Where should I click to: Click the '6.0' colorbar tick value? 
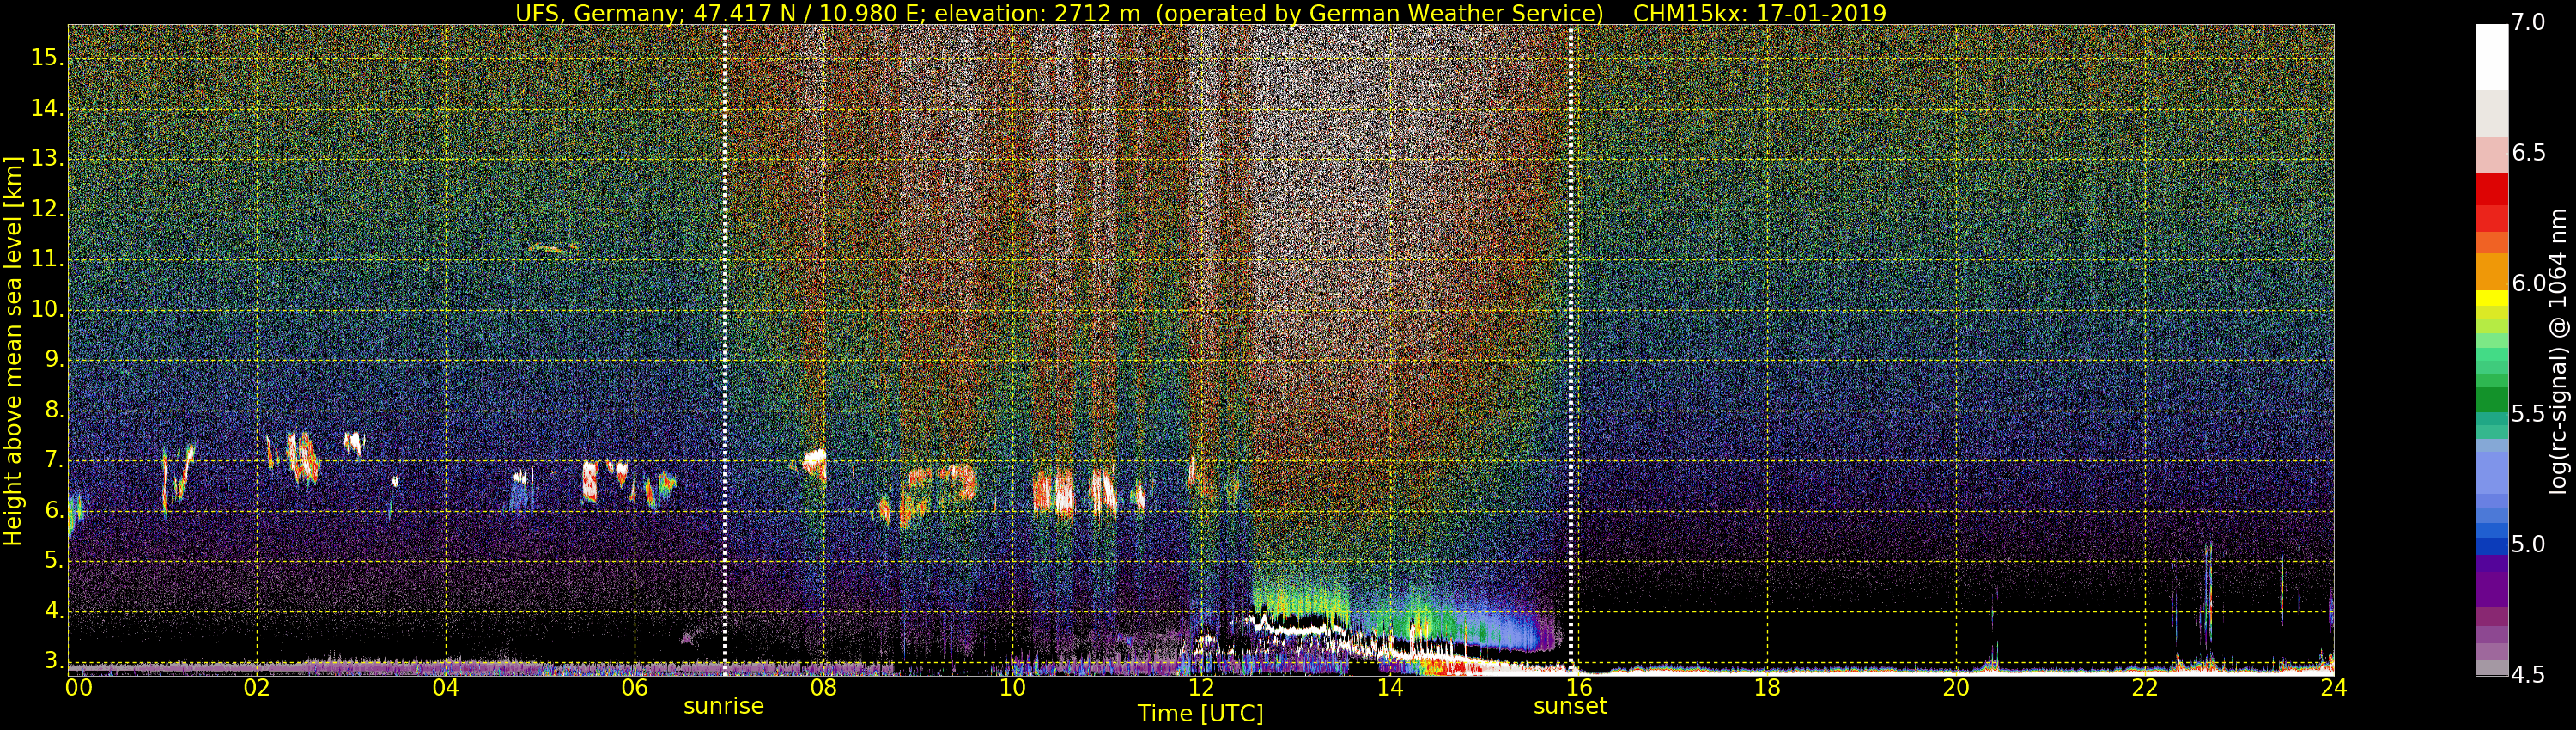coord(2528,283)
